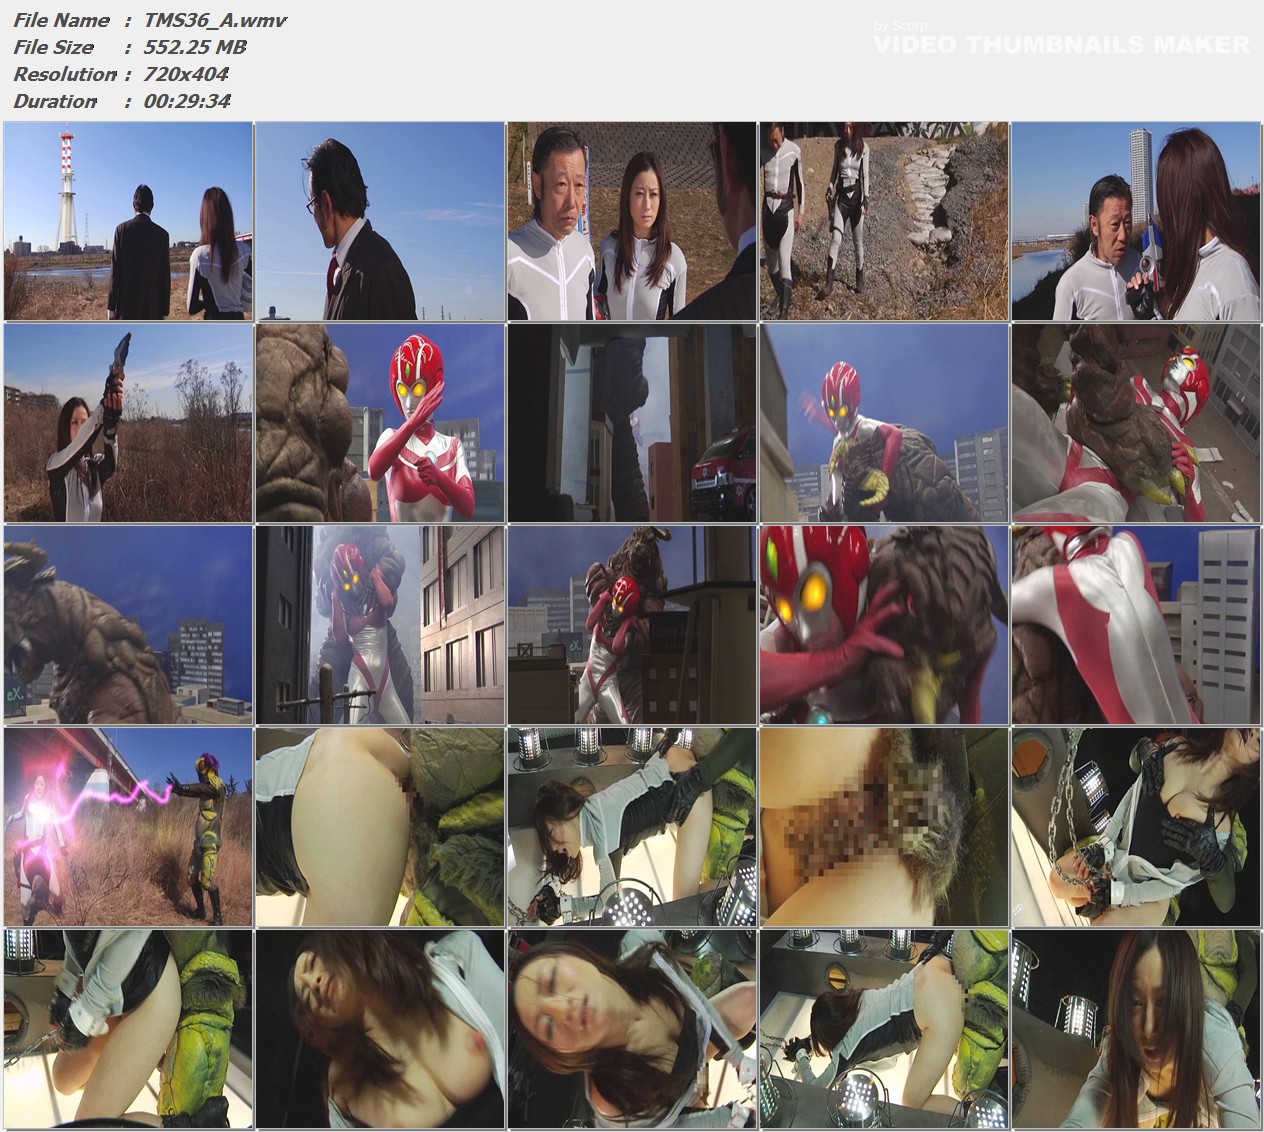Image resolution: width=1264 pixels, height=1132 pixels.
Task: Open thumbnail of hero standing between street buildings
Action: [380, 625]
